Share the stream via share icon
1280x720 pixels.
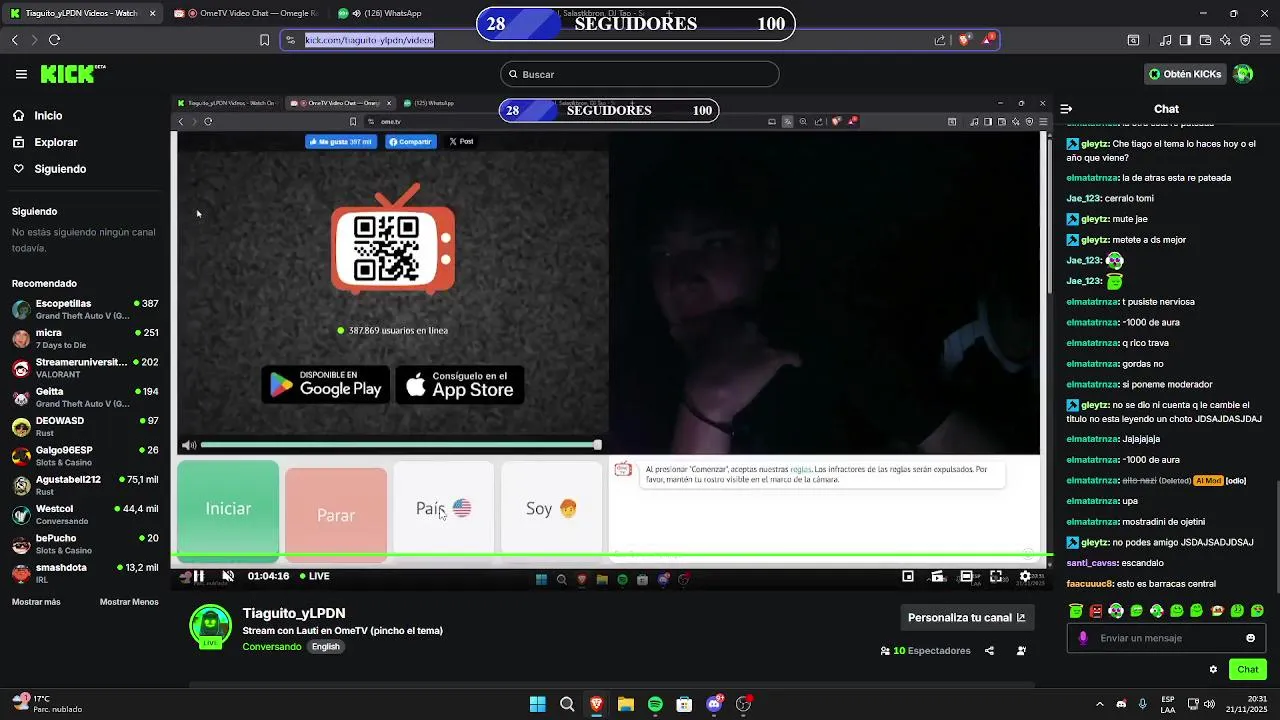tap(989, 651)
